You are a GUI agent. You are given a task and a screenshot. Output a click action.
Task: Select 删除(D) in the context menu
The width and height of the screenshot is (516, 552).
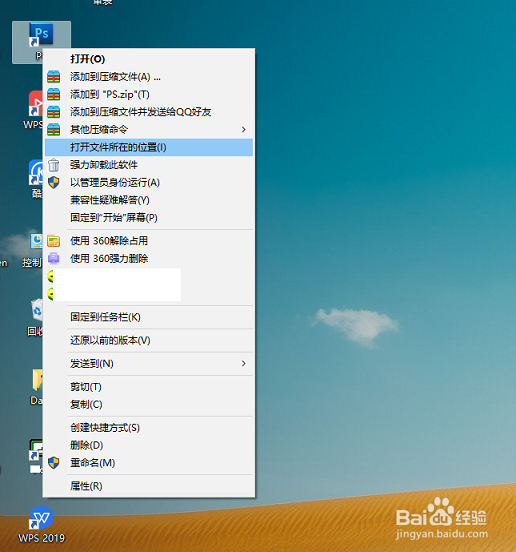(x=149, y=445)
